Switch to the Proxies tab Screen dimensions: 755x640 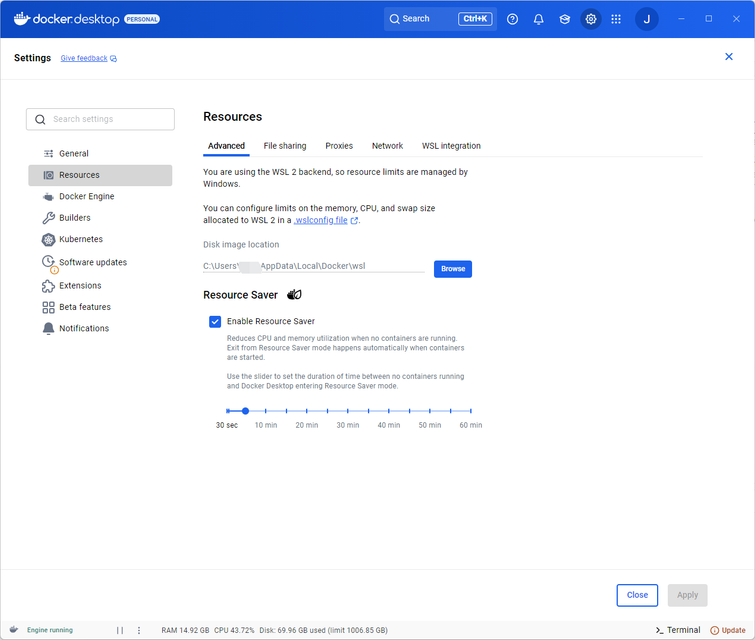point(339,146)
